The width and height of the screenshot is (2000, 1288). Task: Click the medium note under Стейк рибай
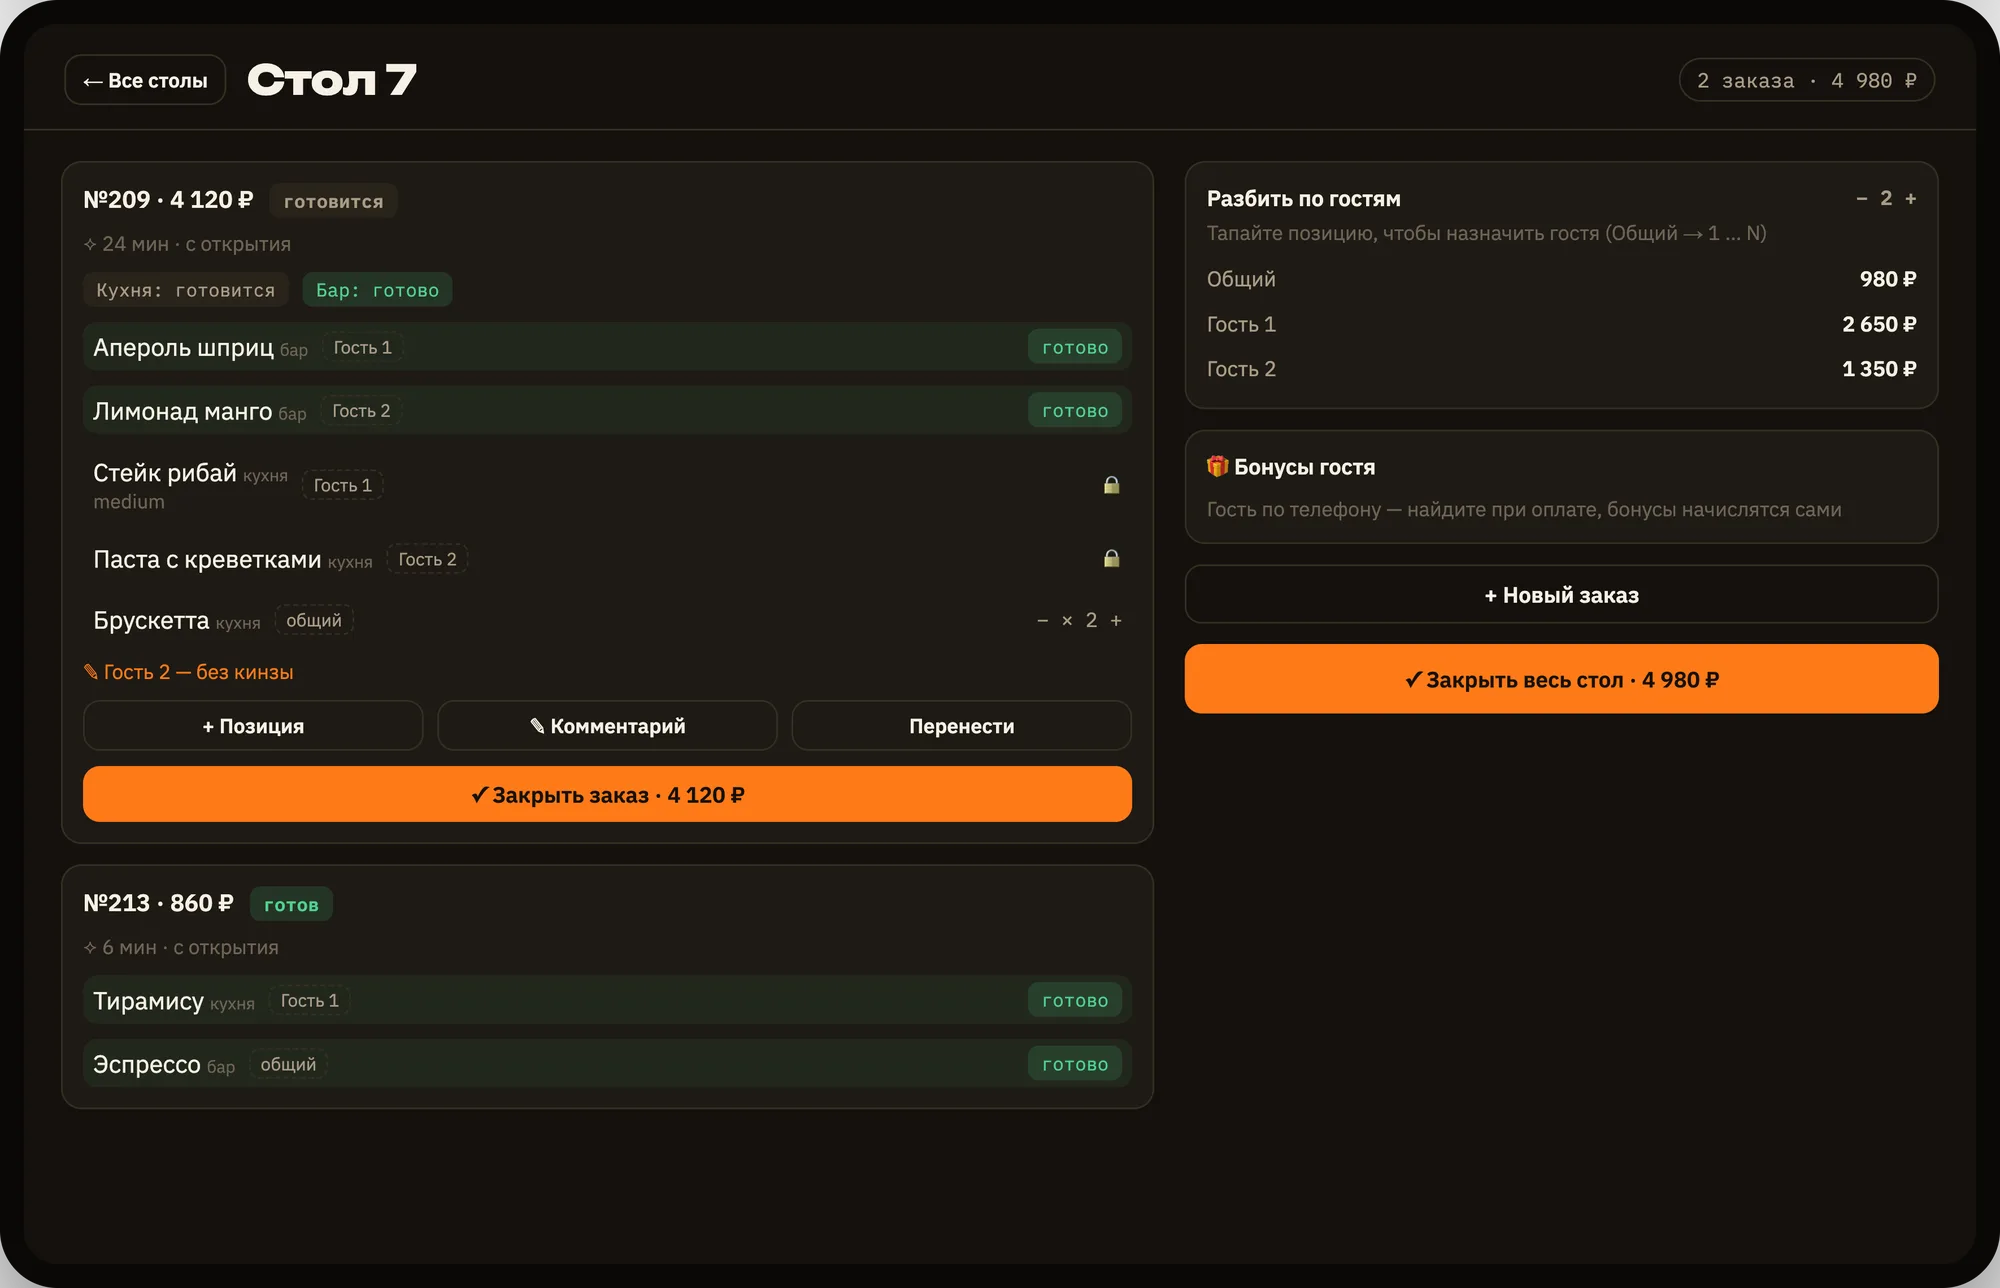pyautogui.click(x=129, y=502)
